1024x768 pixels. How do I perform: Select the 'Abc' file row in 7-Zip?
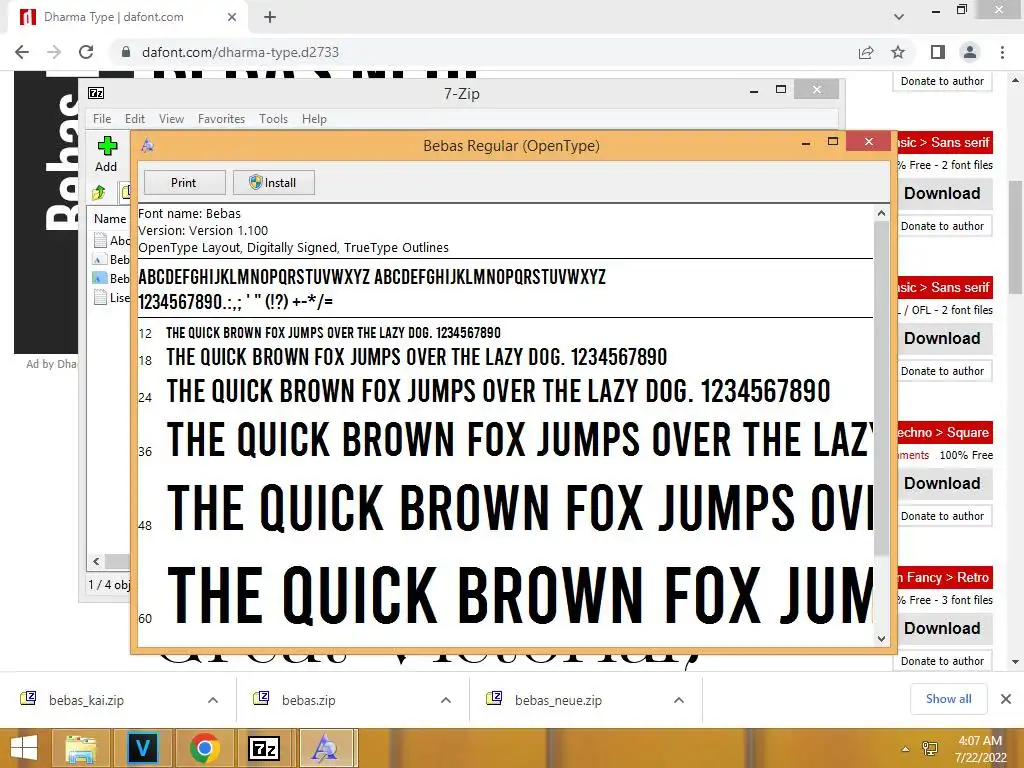pos(112,240)
